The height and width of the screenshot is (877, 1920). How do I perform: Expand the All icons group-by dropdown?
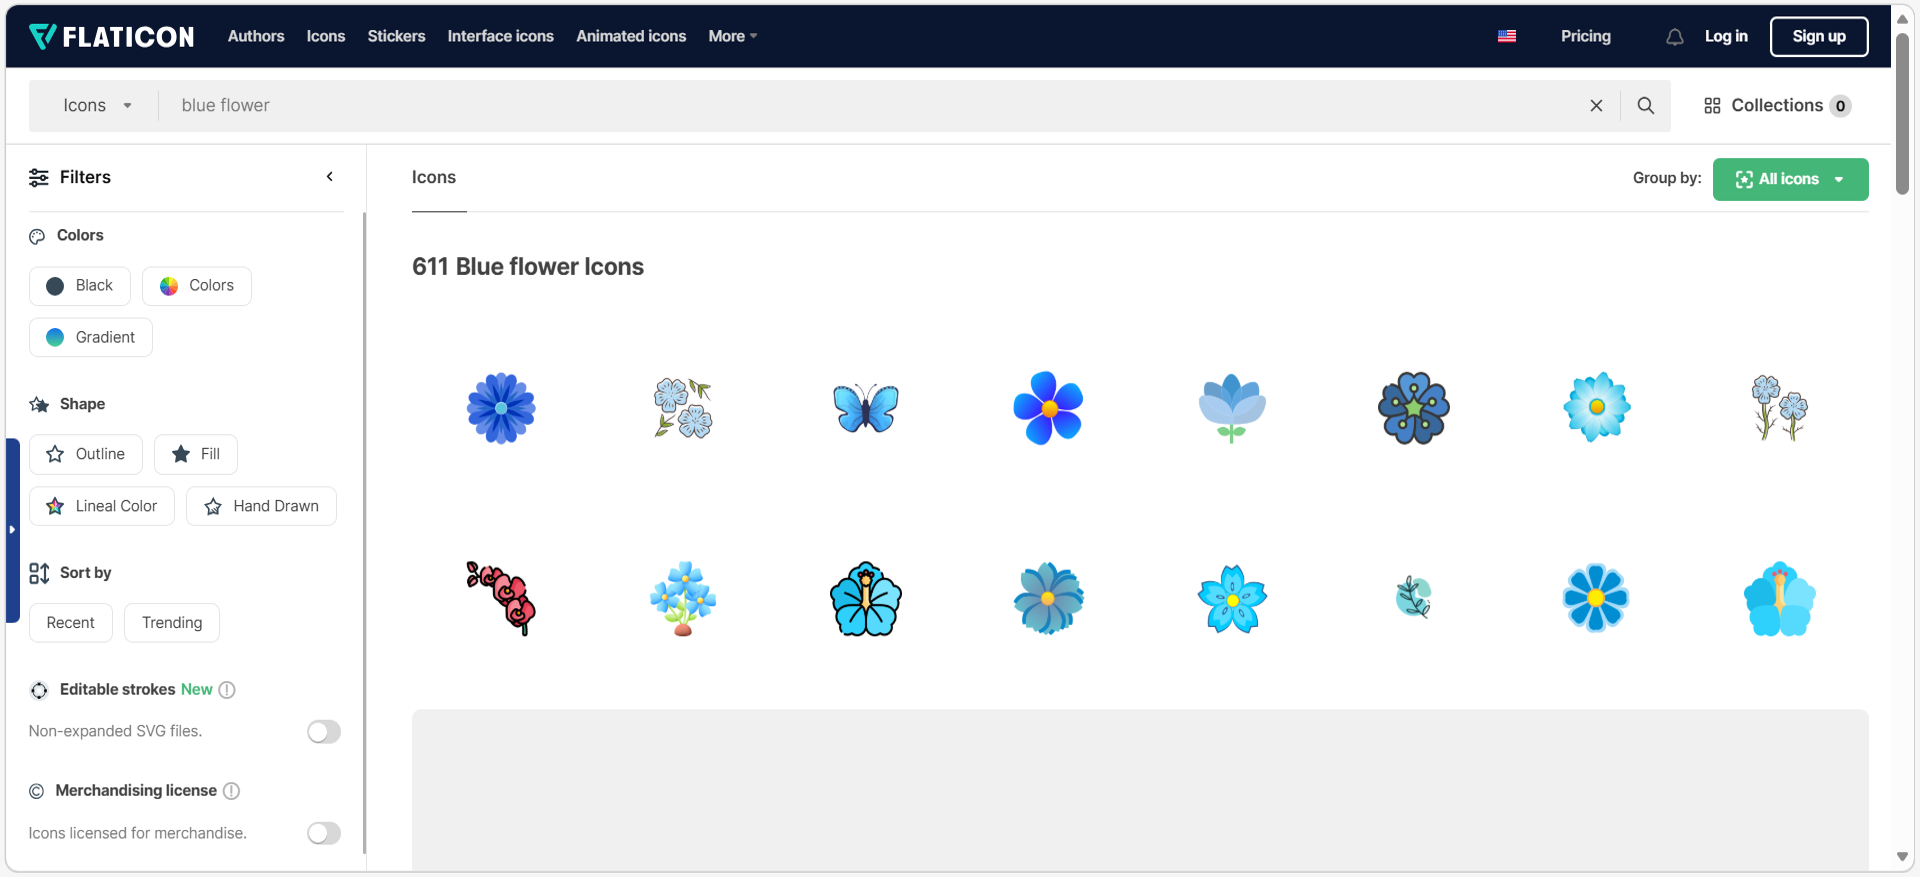(x=1790, y=180)
